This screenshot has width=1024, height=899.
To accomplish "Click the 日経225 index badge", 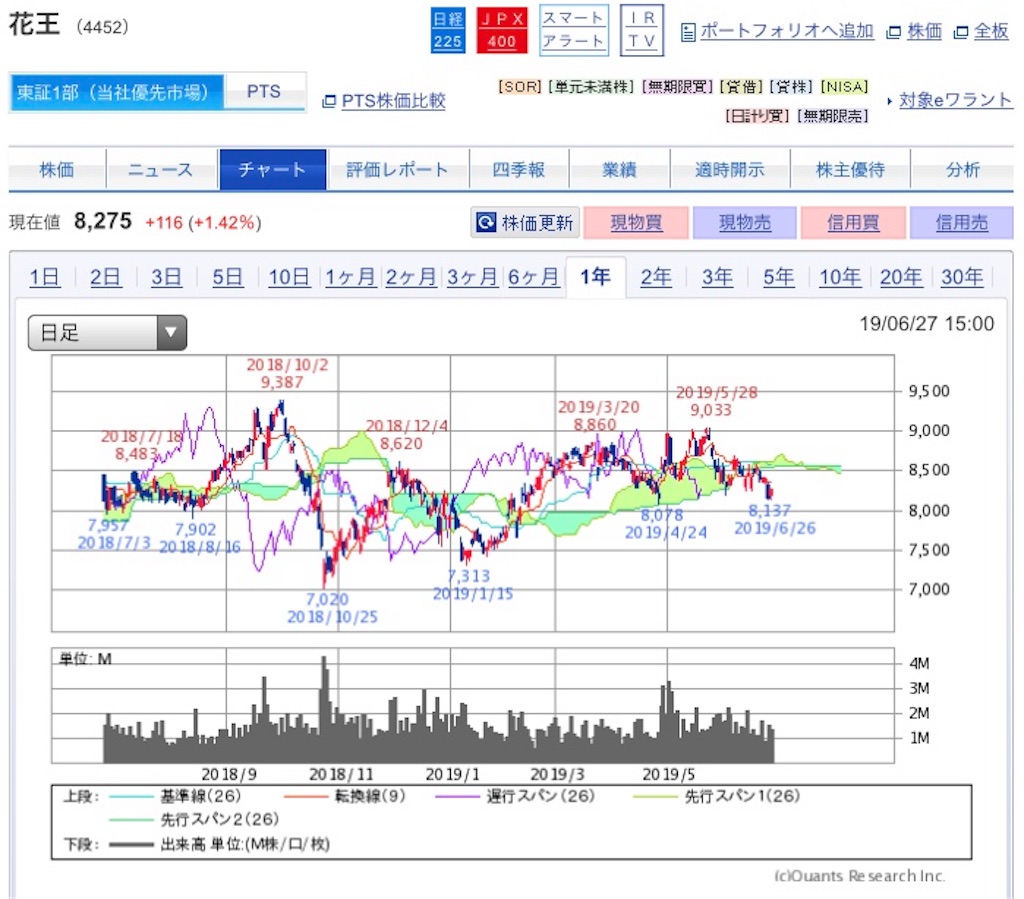I will (x=448, y=30).
